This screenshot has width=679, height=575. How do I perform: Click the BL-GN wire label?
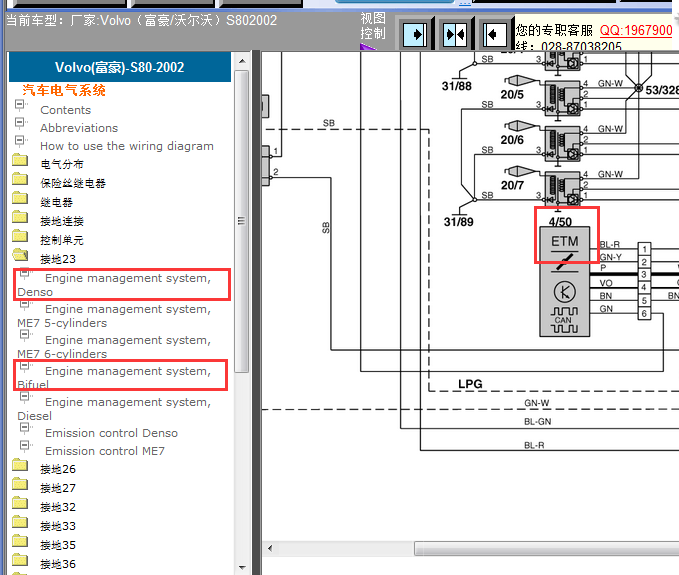[537, 422]
